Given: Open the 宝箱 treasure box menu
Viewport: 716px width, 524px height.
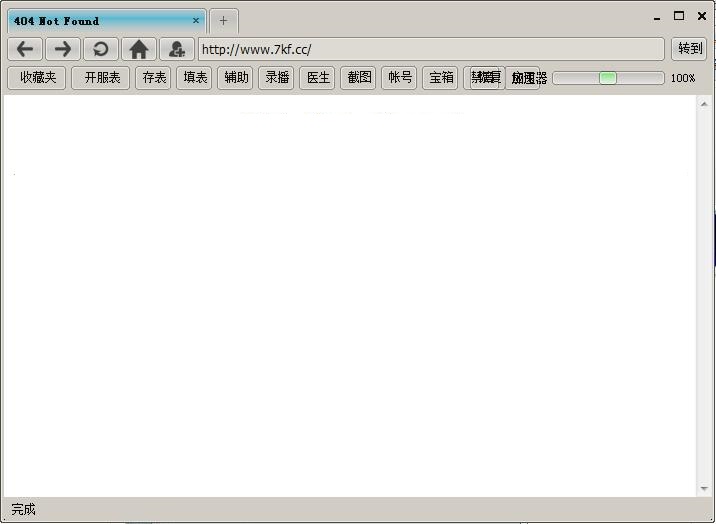Looking at the screenshot, I should (x=441, y=78).
